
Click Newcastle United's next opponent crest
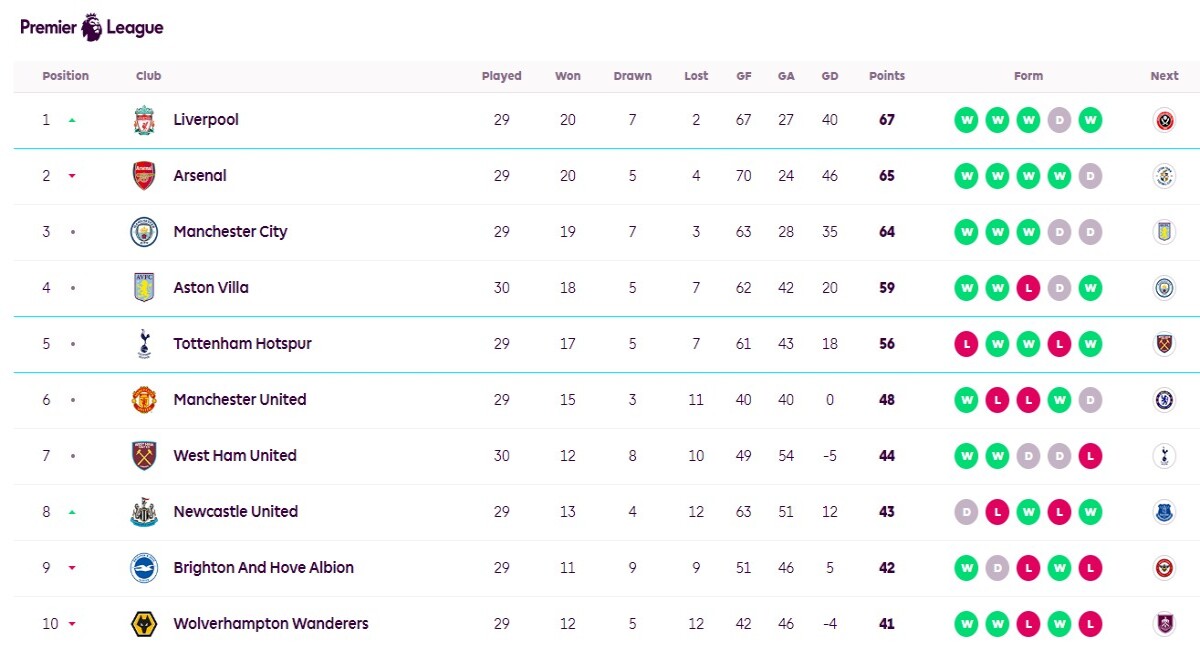1164,512
